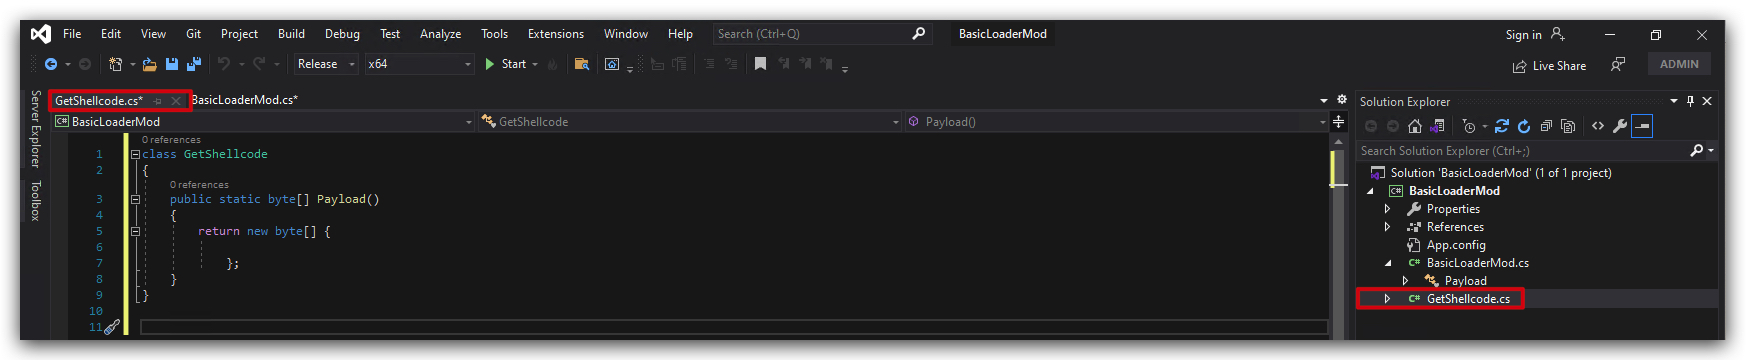Click the editor settings gear icon
The width and height of the screenshot is (1746, 360).
point(1342,100)
